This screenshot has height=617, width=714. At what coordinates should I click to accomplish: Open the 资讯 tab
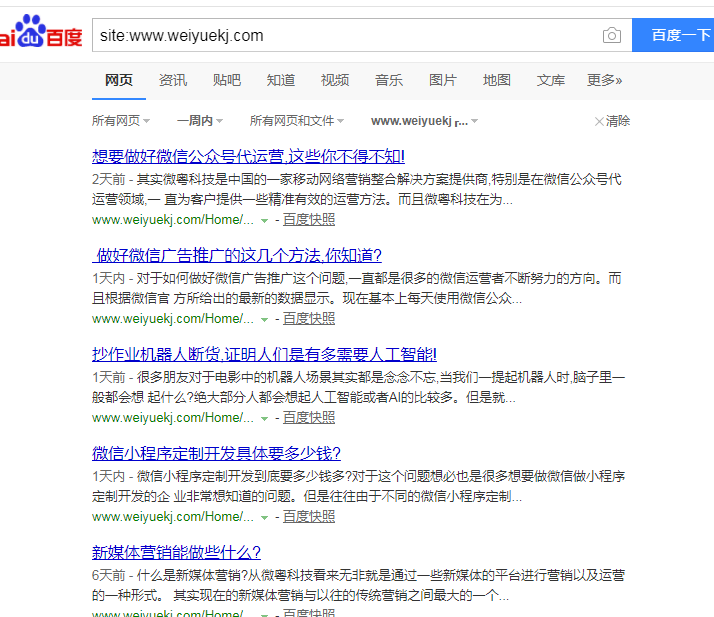point(173,80)
